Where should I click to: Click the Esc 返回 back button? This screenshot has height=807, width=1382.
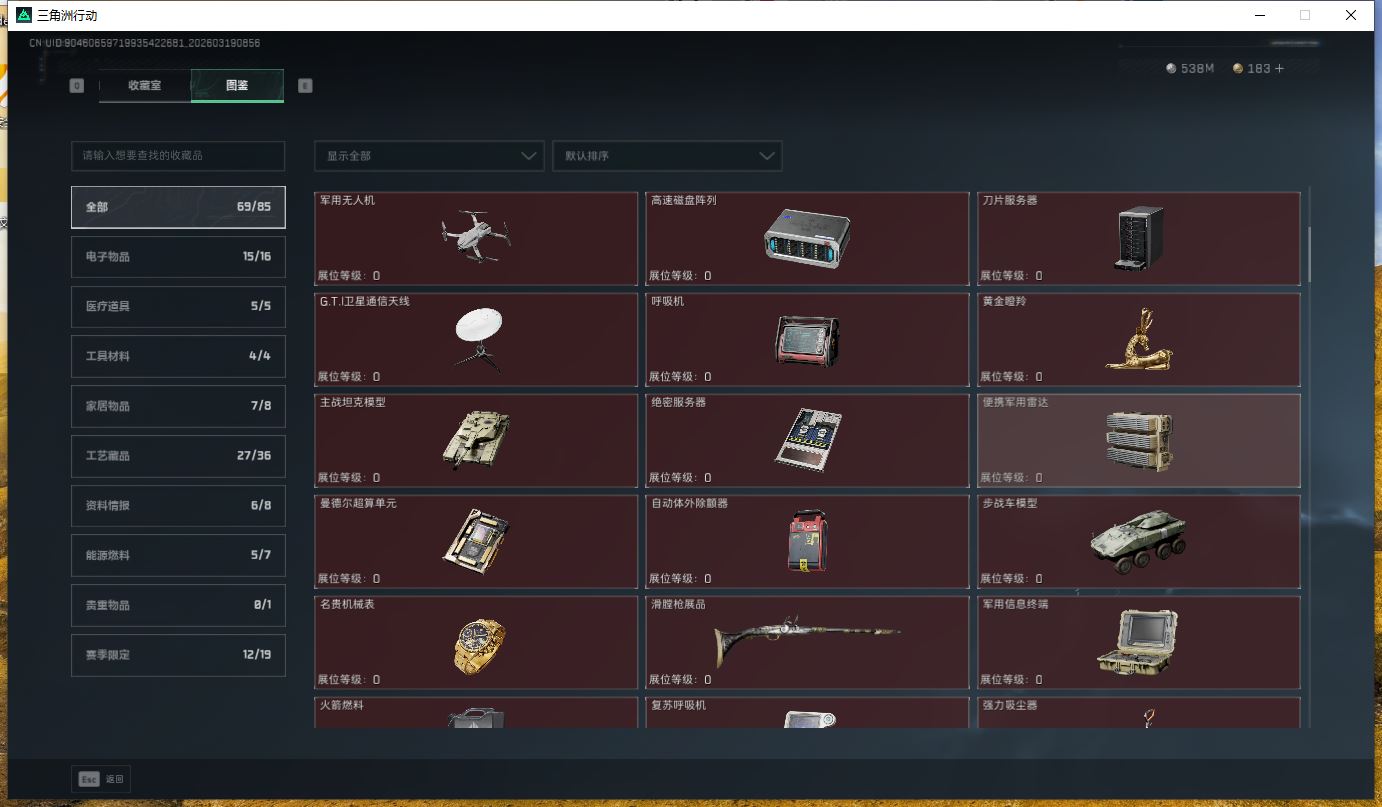[99, 778]
